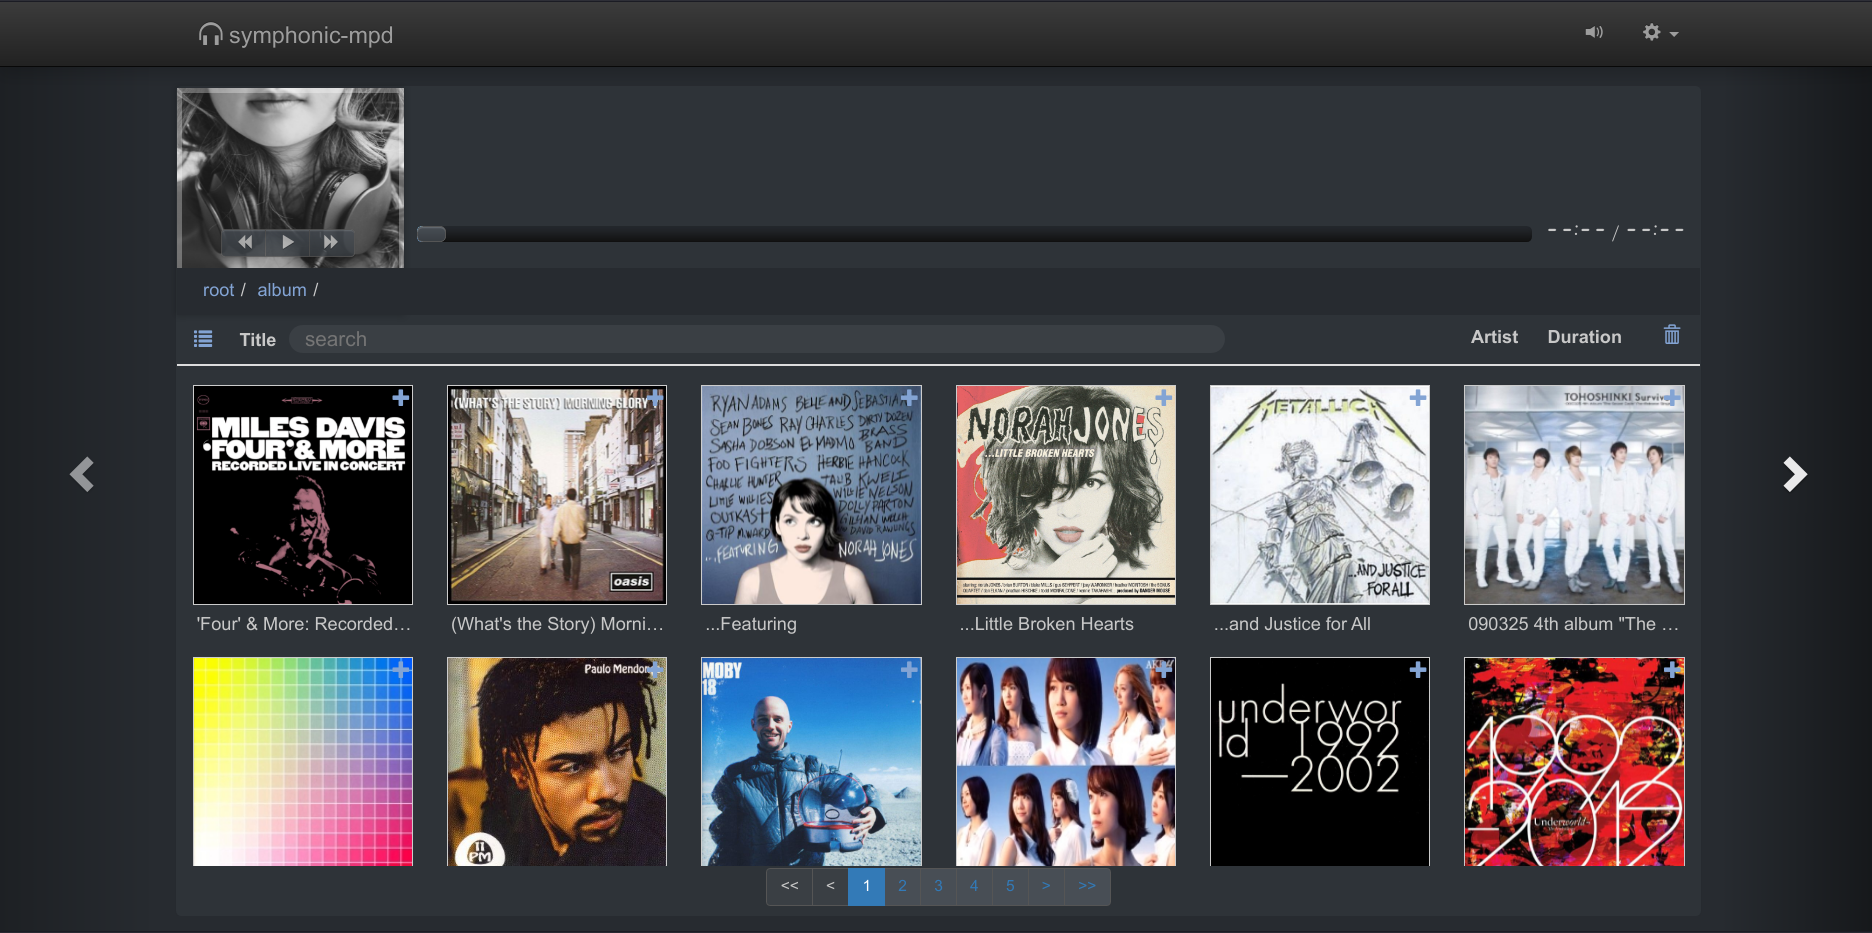Select page 1 in pagination
Viewport: 1872px width, 933px height.
coord(866,886)
